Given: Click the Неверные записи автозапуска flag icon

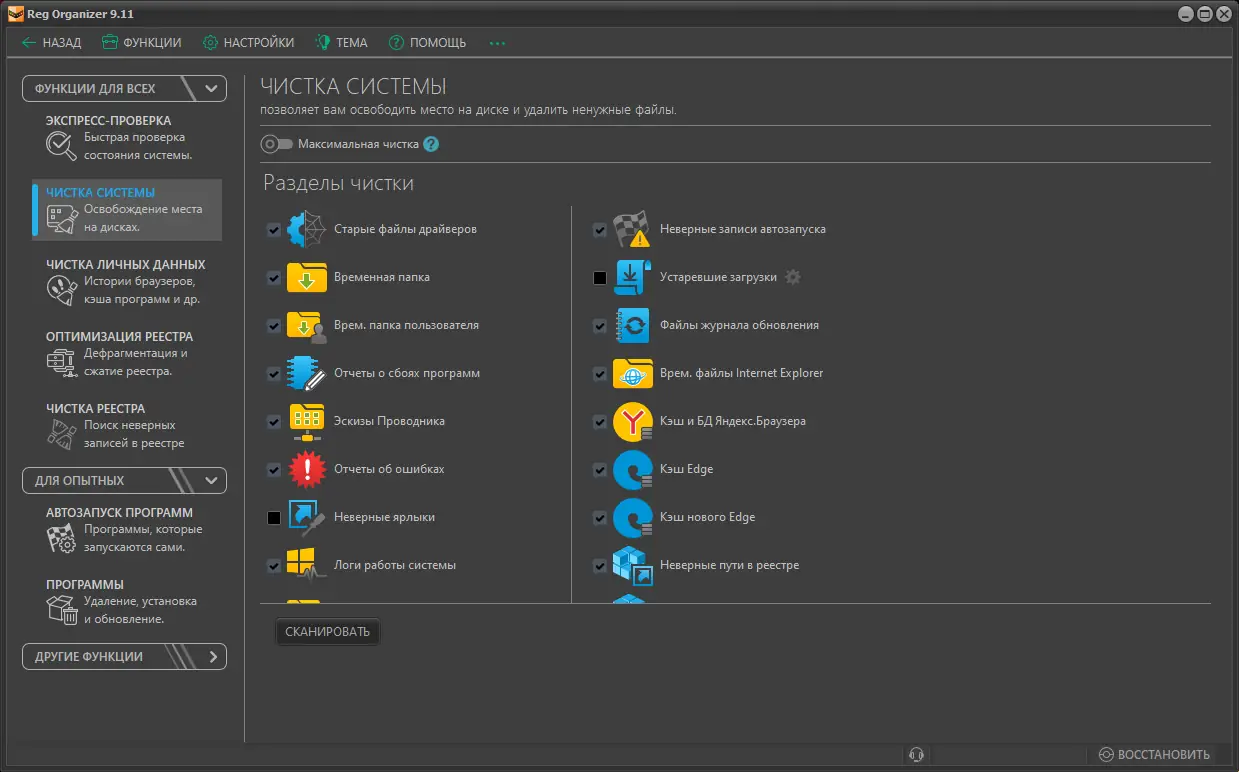Looking at the screenshot, I should pos(632,229).
